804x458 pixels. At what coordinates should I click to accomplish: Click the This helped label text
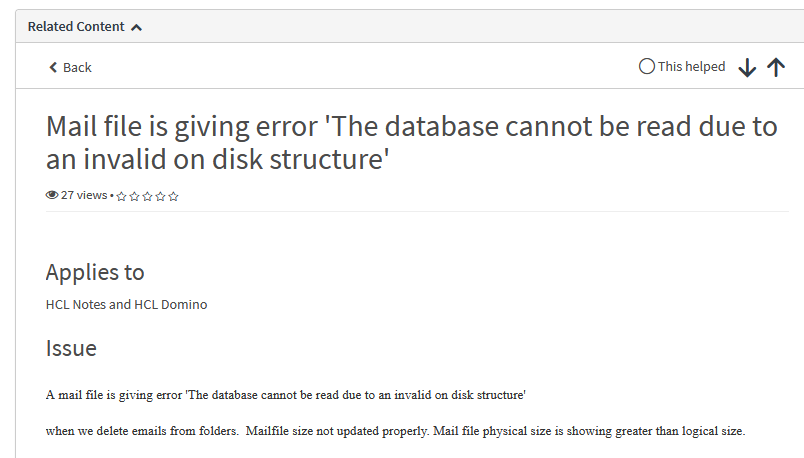(691, 66)
